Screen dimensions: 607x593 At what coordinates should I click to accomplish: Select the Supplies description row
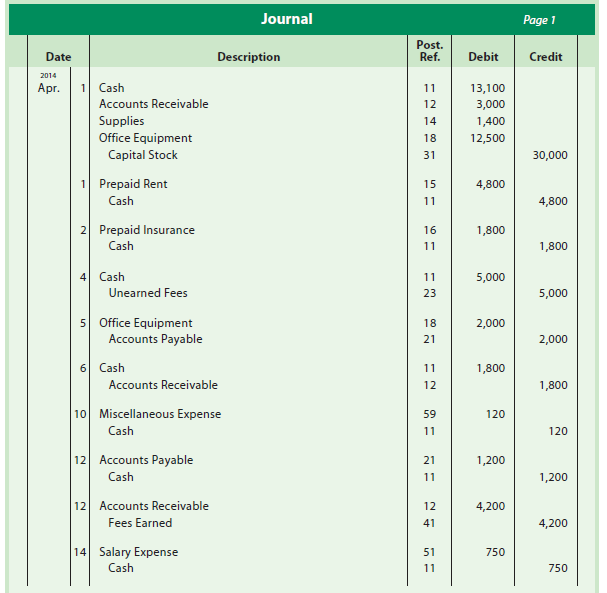coord(121,121)
